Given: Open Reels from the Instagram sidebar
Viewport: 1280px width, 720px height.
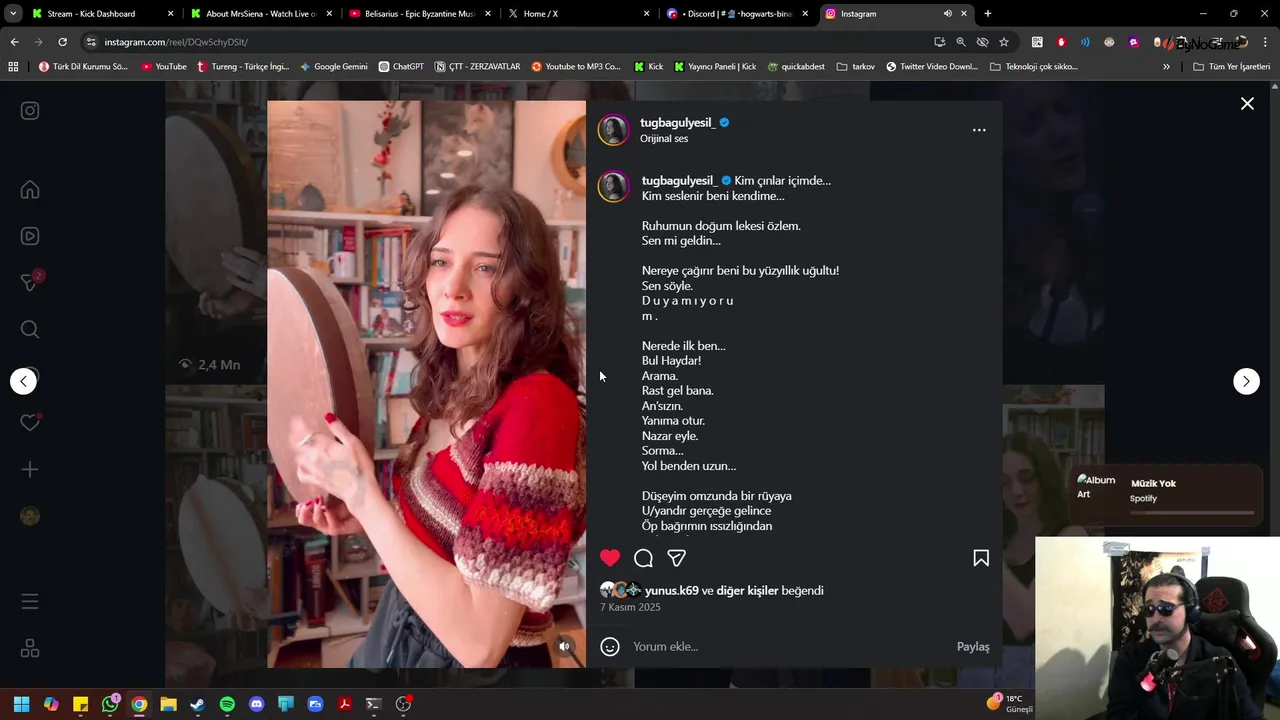Looking at the screenshot, I should point(30,236).
